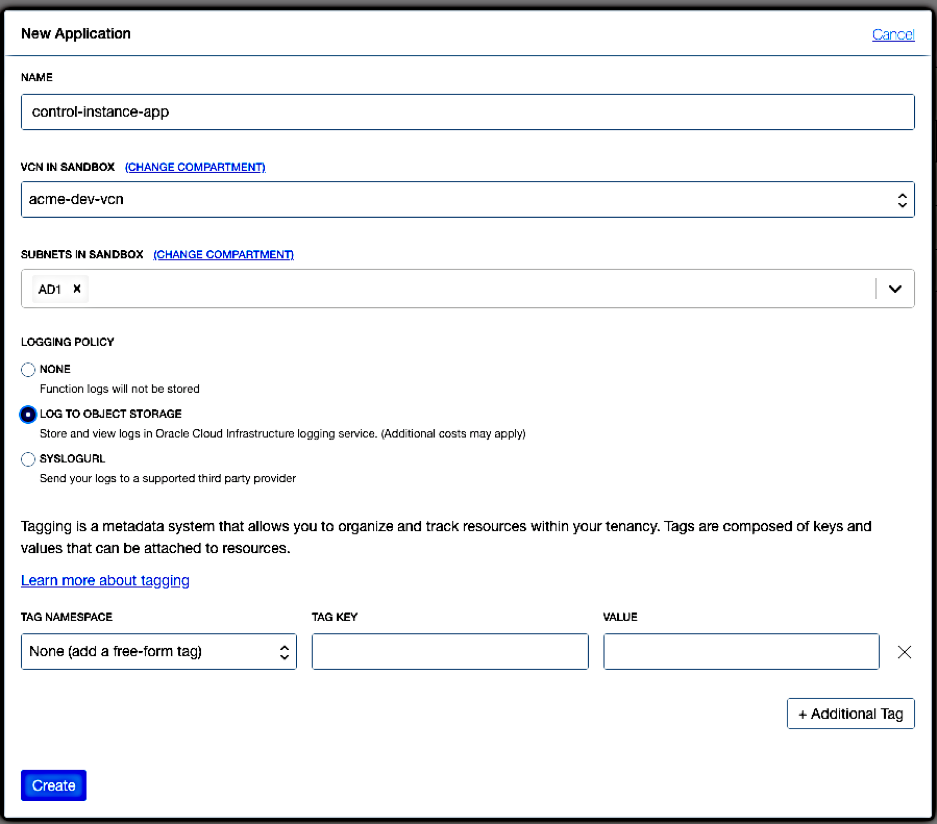Change compartment for SUBNETS IN SANDBOX
The height and width of the screenshot is (824, 937).
223,254
